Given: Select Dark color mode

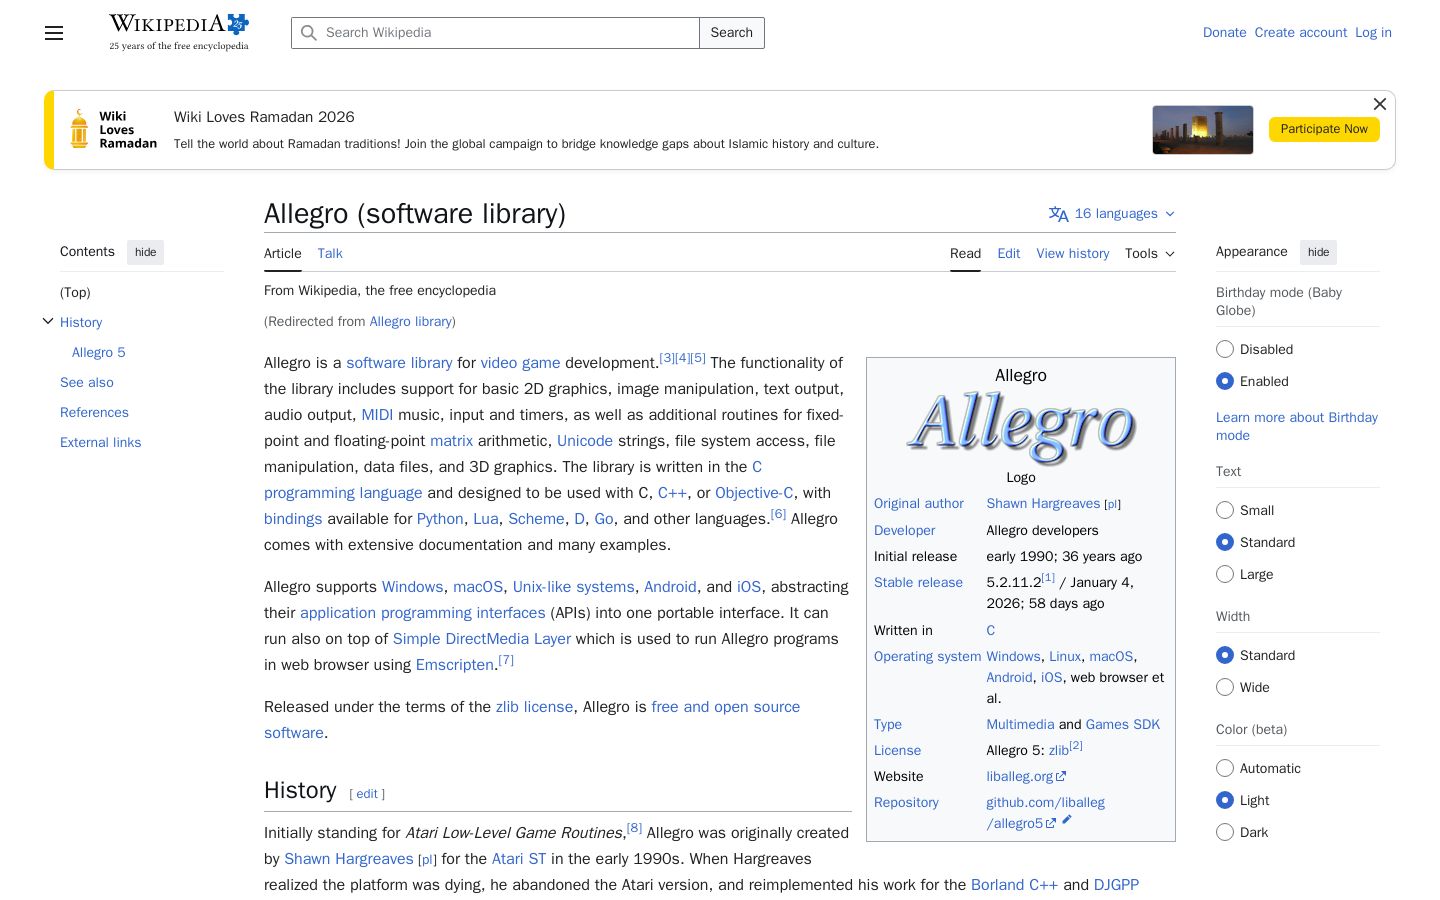Looking at the screenshot, I should pyautogui.click(x=1225, y=832).
